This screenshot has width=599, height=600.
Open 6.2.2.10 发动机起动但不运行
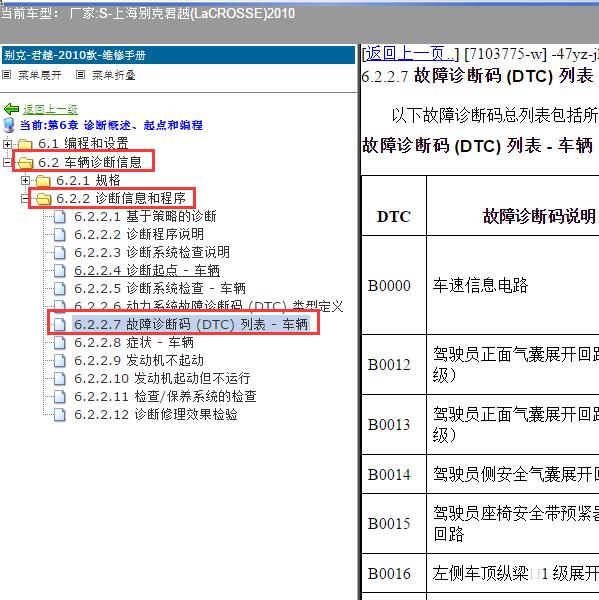162,378
